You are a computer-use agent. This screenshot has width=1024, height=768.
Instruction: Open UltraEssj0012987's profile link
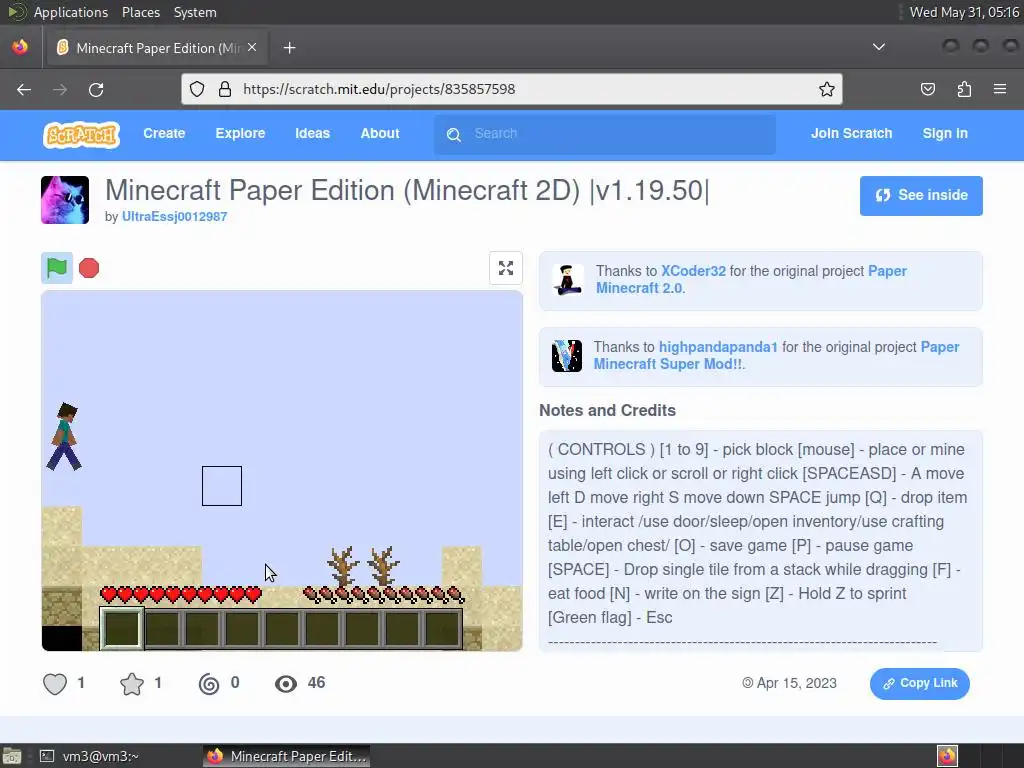point(174,216)
